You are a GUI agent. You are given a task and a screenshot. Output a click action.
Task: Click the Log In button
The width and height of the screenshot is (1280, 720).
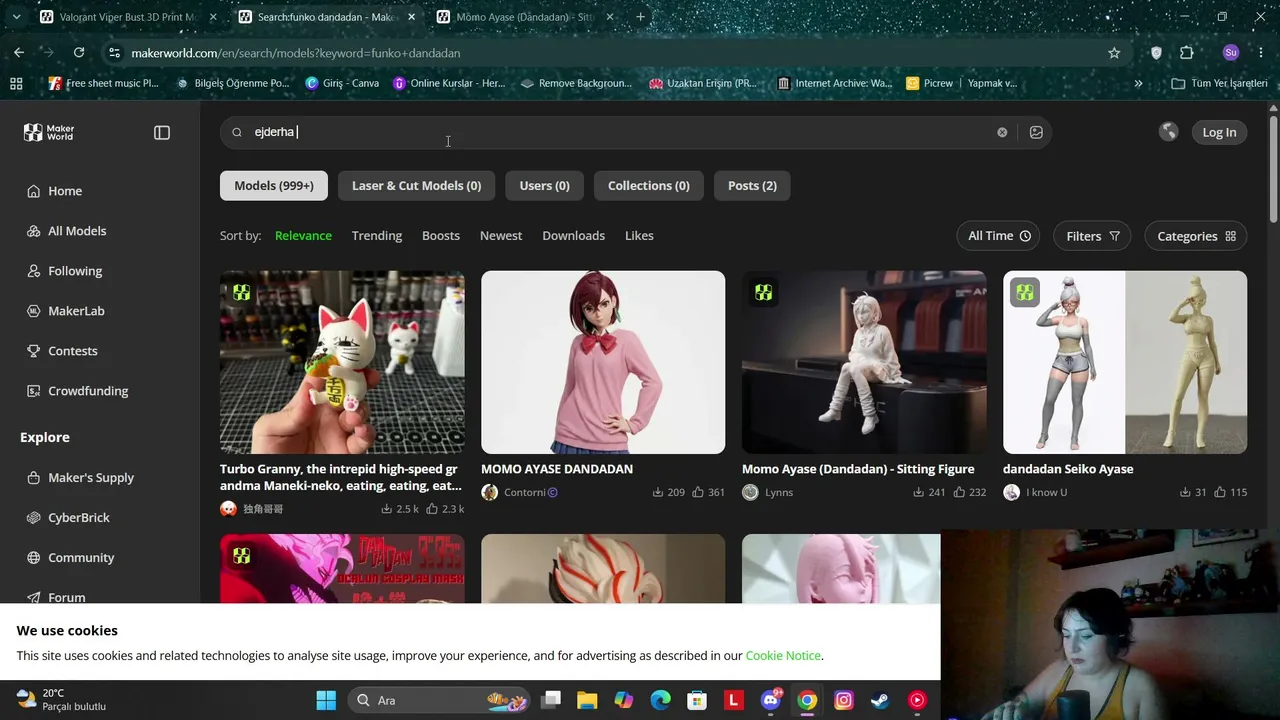[x=1219, y=132]
